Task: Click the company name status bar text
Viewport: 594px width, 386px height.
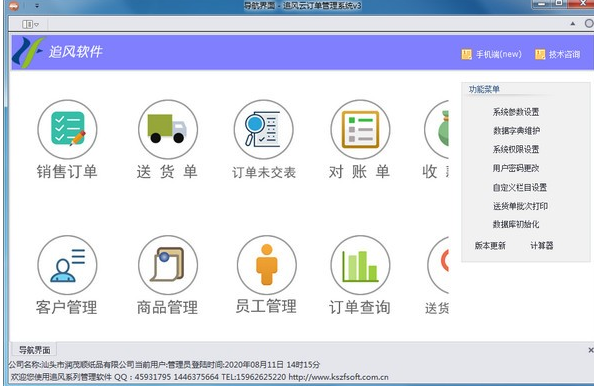Action: (72, 365)
